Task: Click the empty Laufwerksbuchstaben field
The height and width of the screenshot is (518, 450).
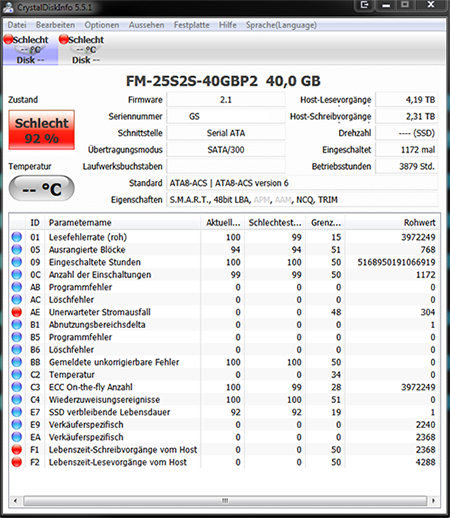Action: point(226,166)
